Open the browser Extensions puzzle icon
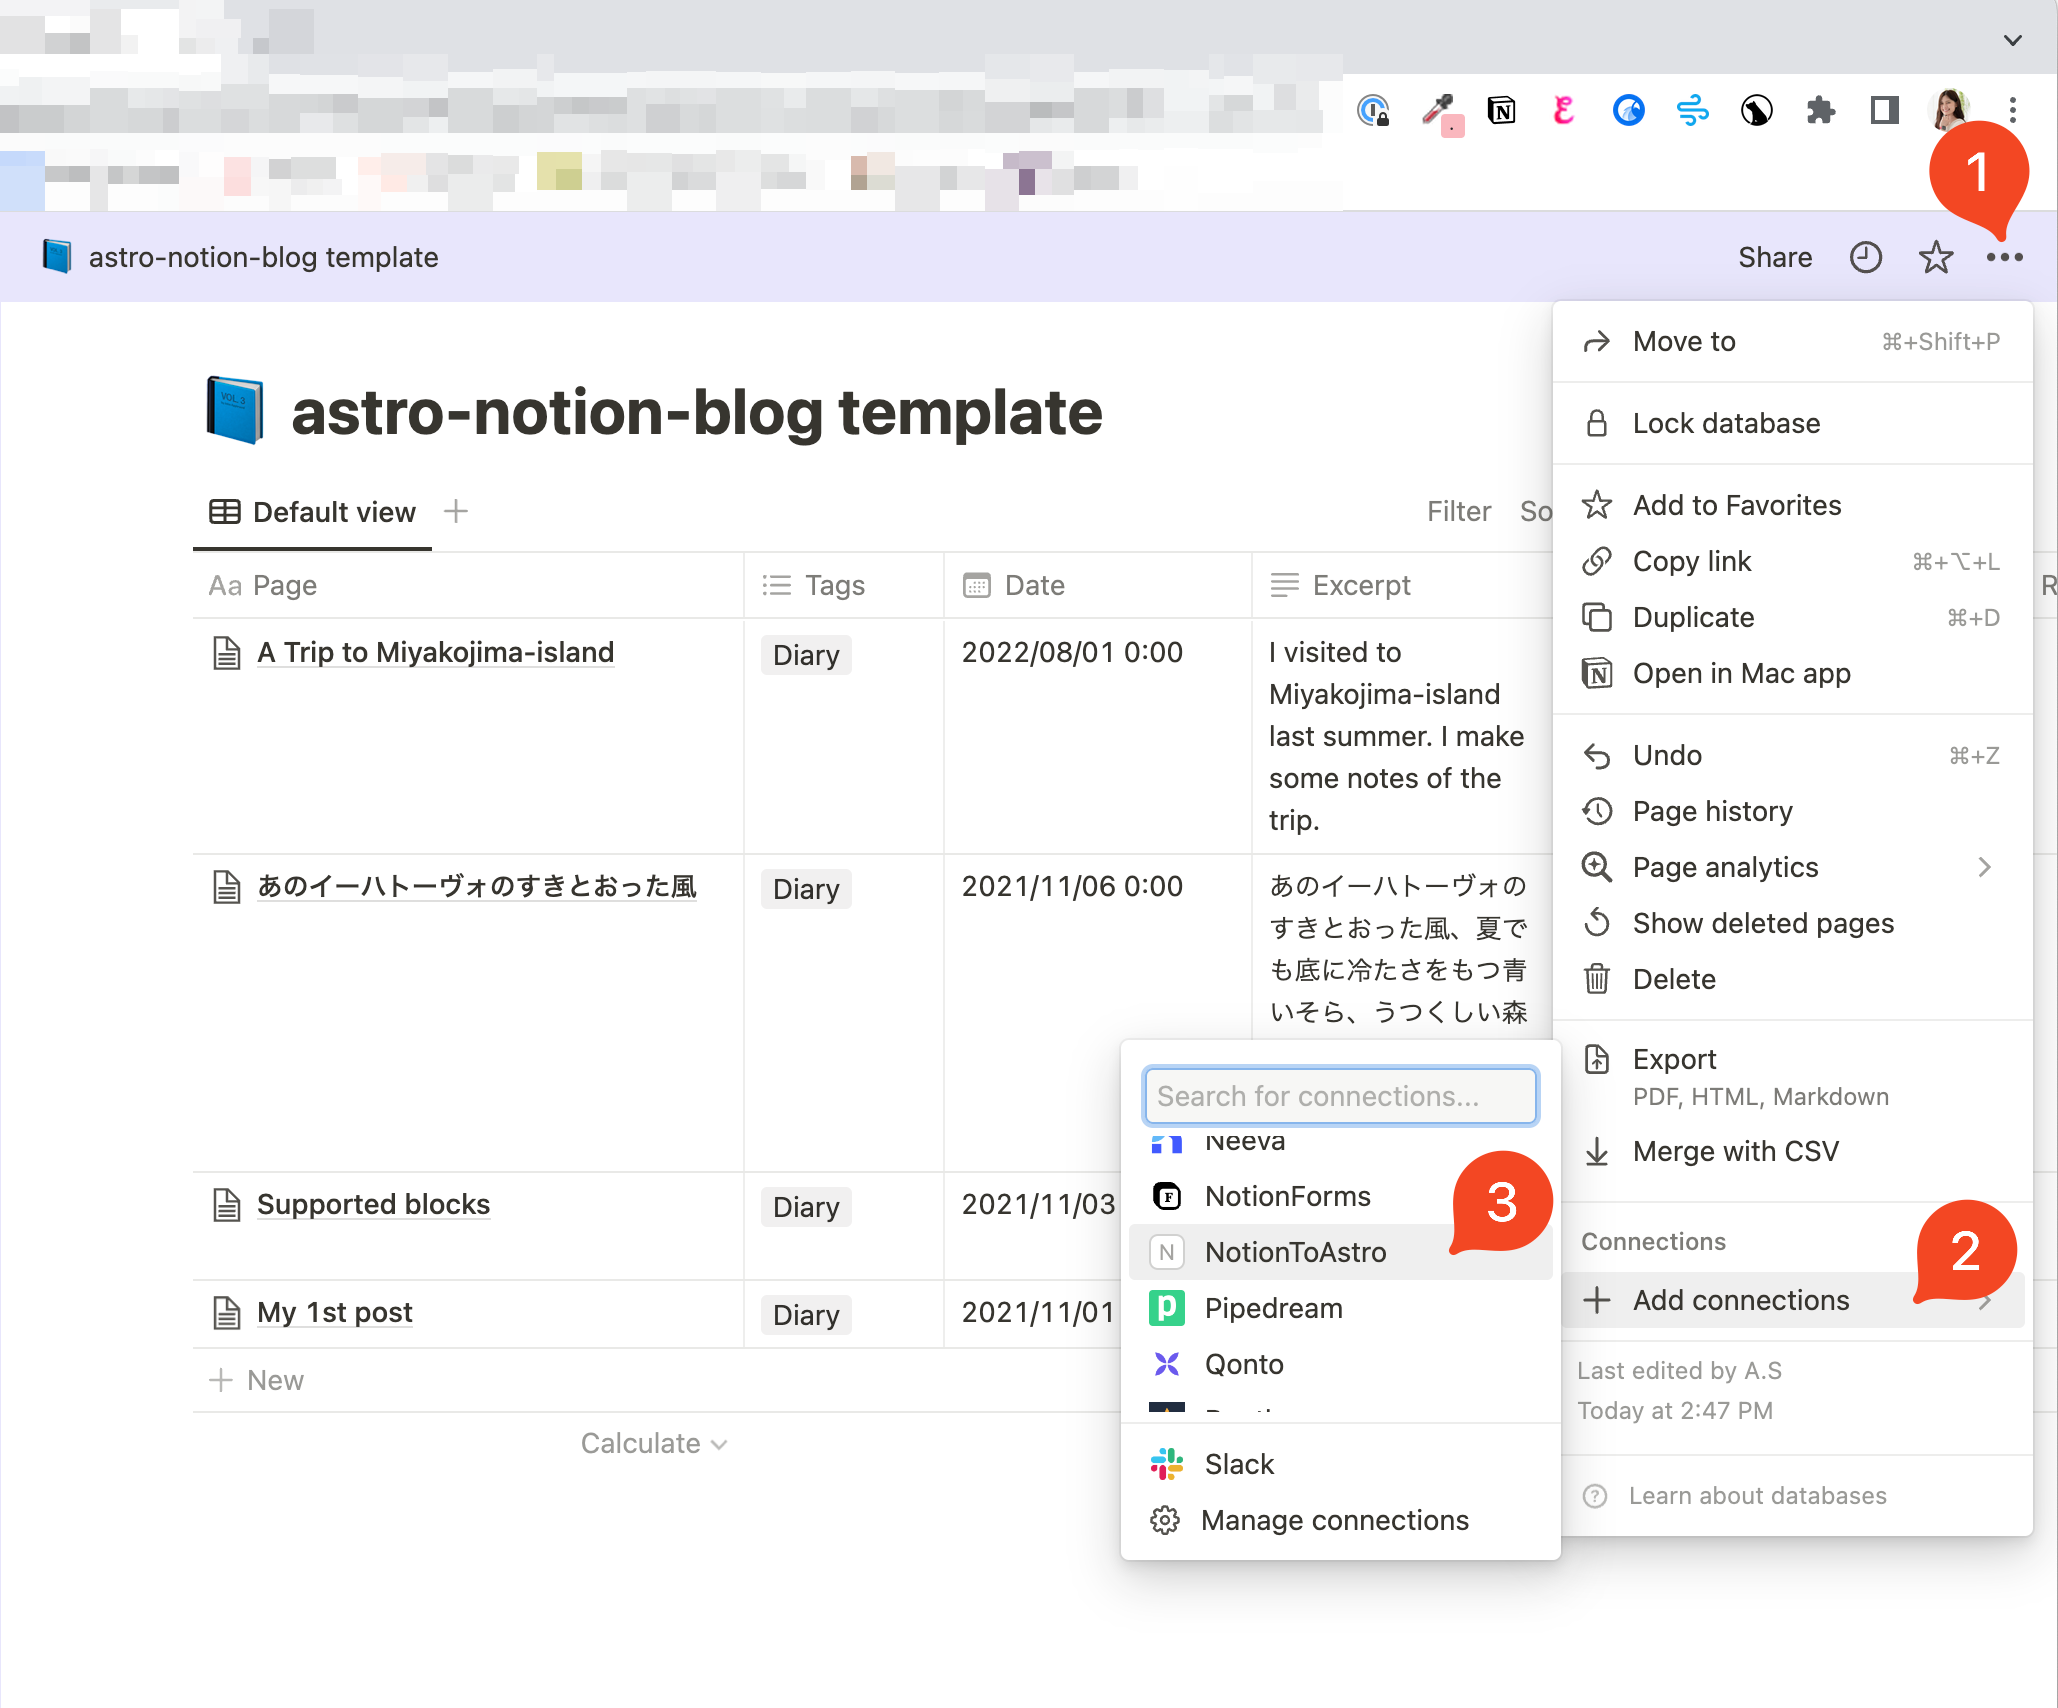 point(1821,110)
